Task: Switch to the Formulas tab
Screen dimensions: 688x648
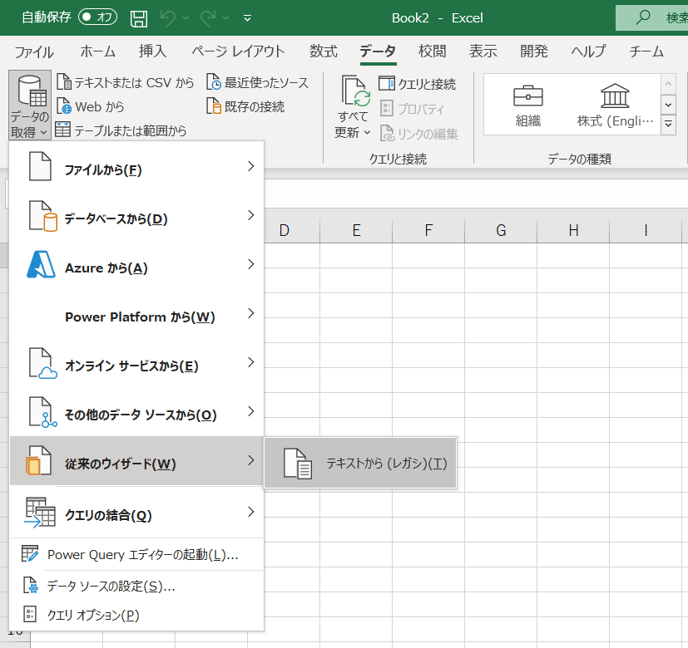Action: (323, 52)
